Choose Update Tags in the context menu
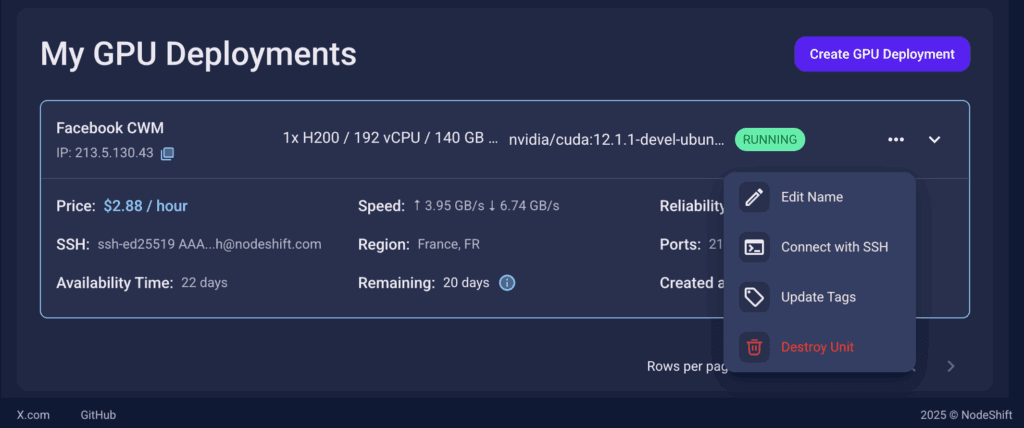 [x=818, y=297]
